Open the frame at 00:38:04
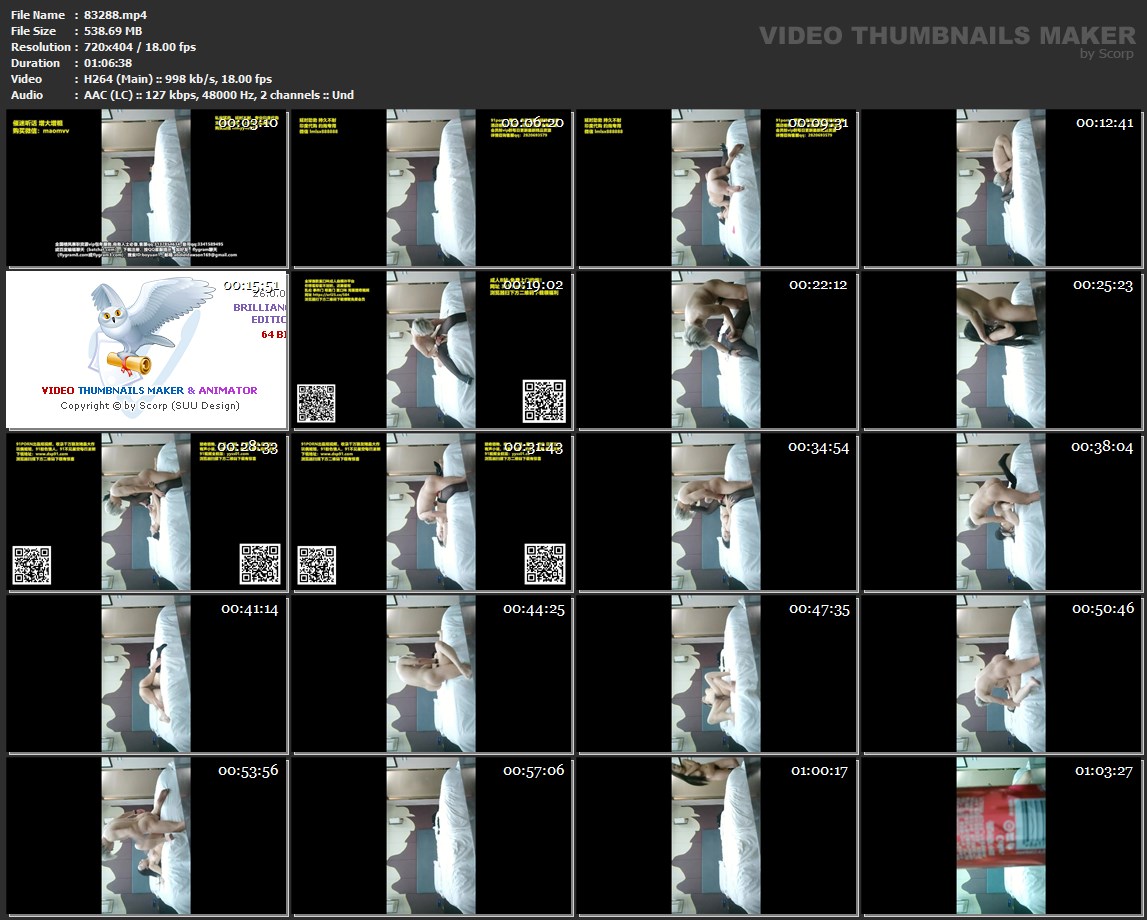 [x=1002, y=512]
